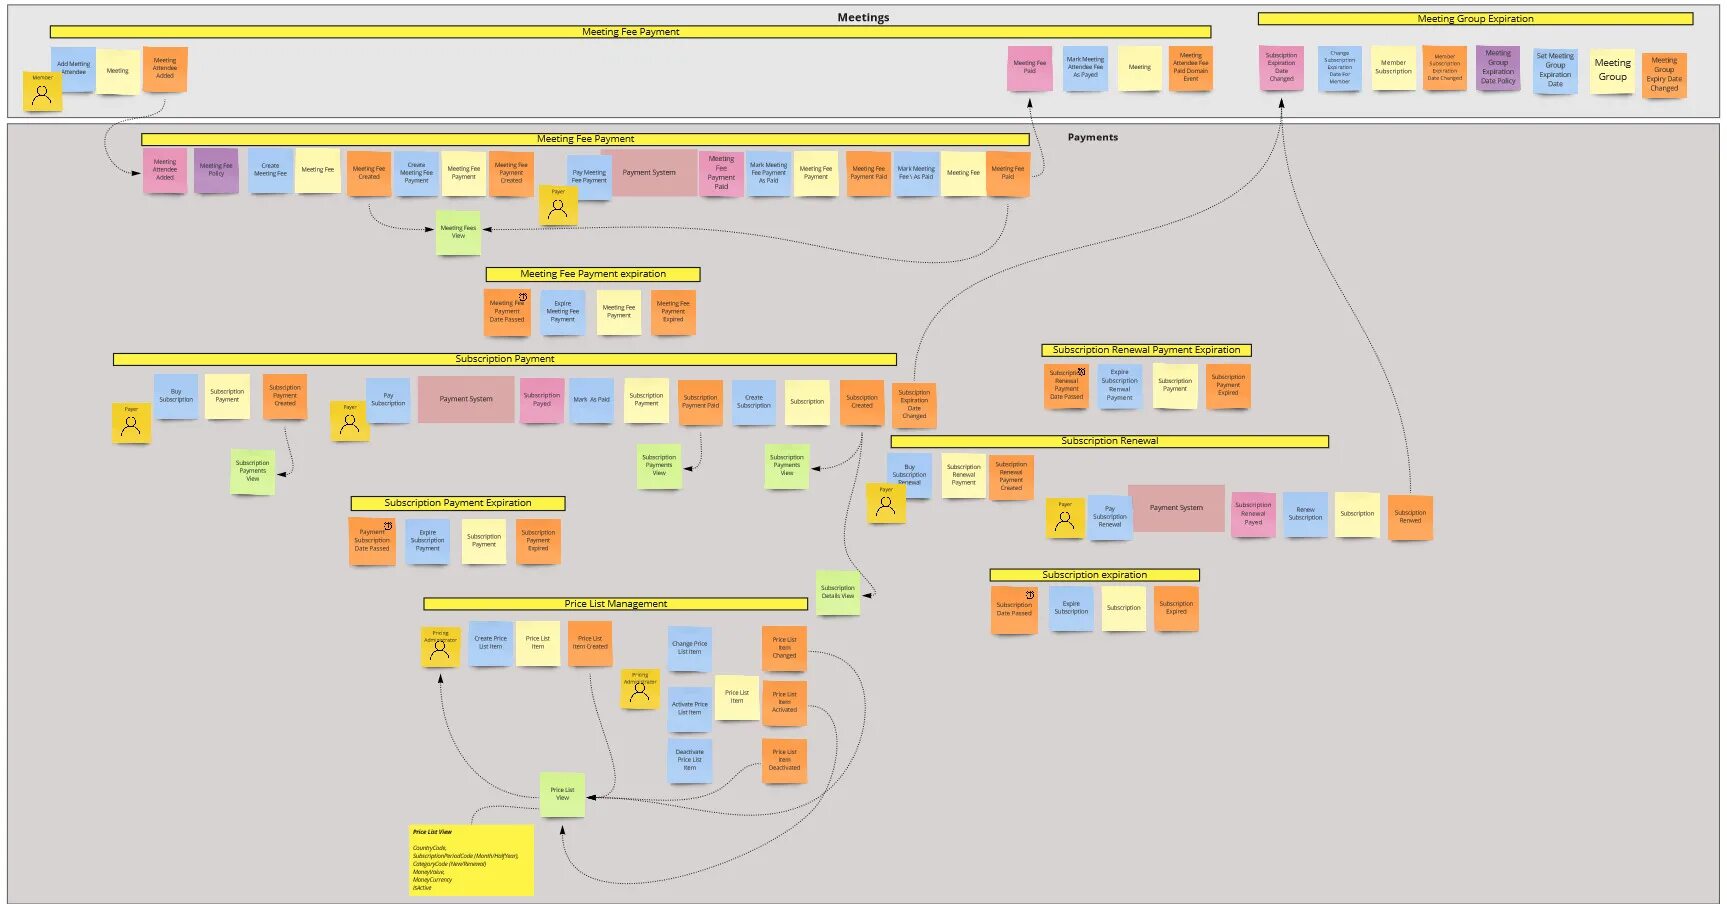Select Meeting Attendee Fee Paid Domain Event note
The width and height of the screenshot is (1727, 904).
1191,68
